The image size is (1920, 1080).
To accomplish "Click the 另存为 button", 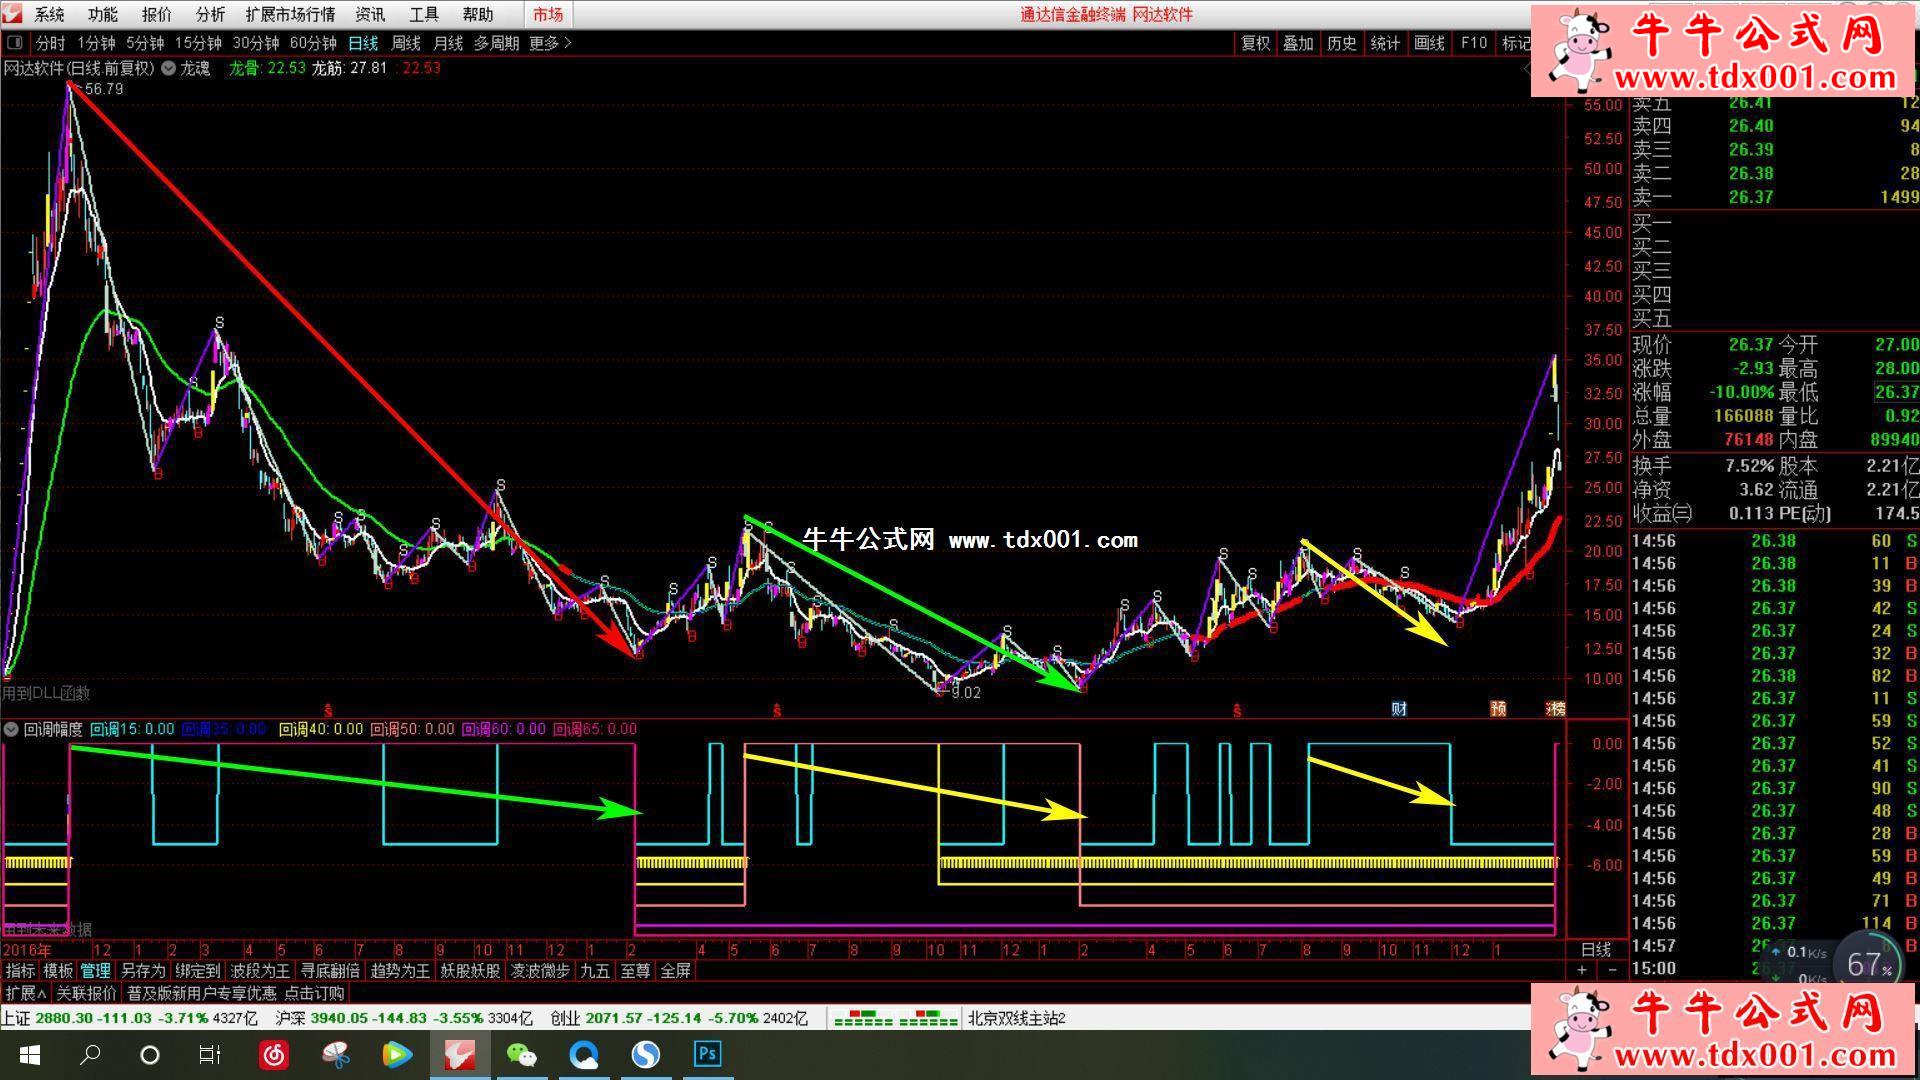I will [143, 970].
